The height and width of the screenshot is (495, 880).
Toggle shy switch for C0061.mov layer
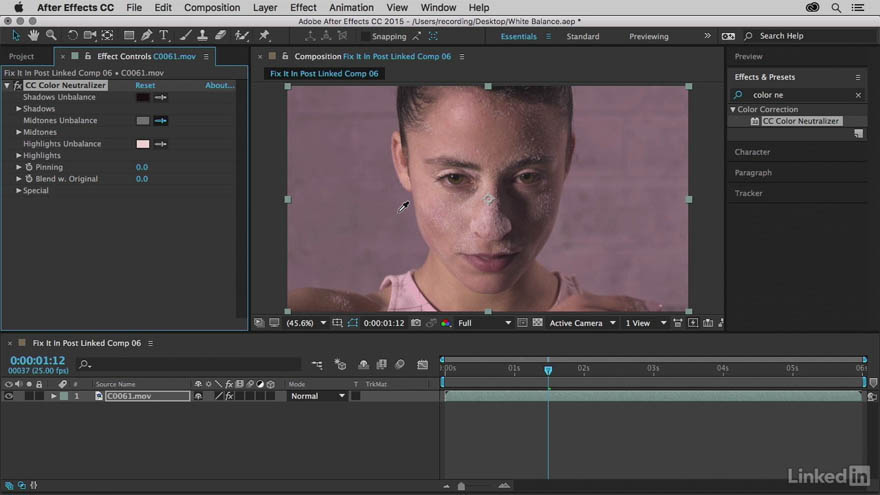point(198,396)
